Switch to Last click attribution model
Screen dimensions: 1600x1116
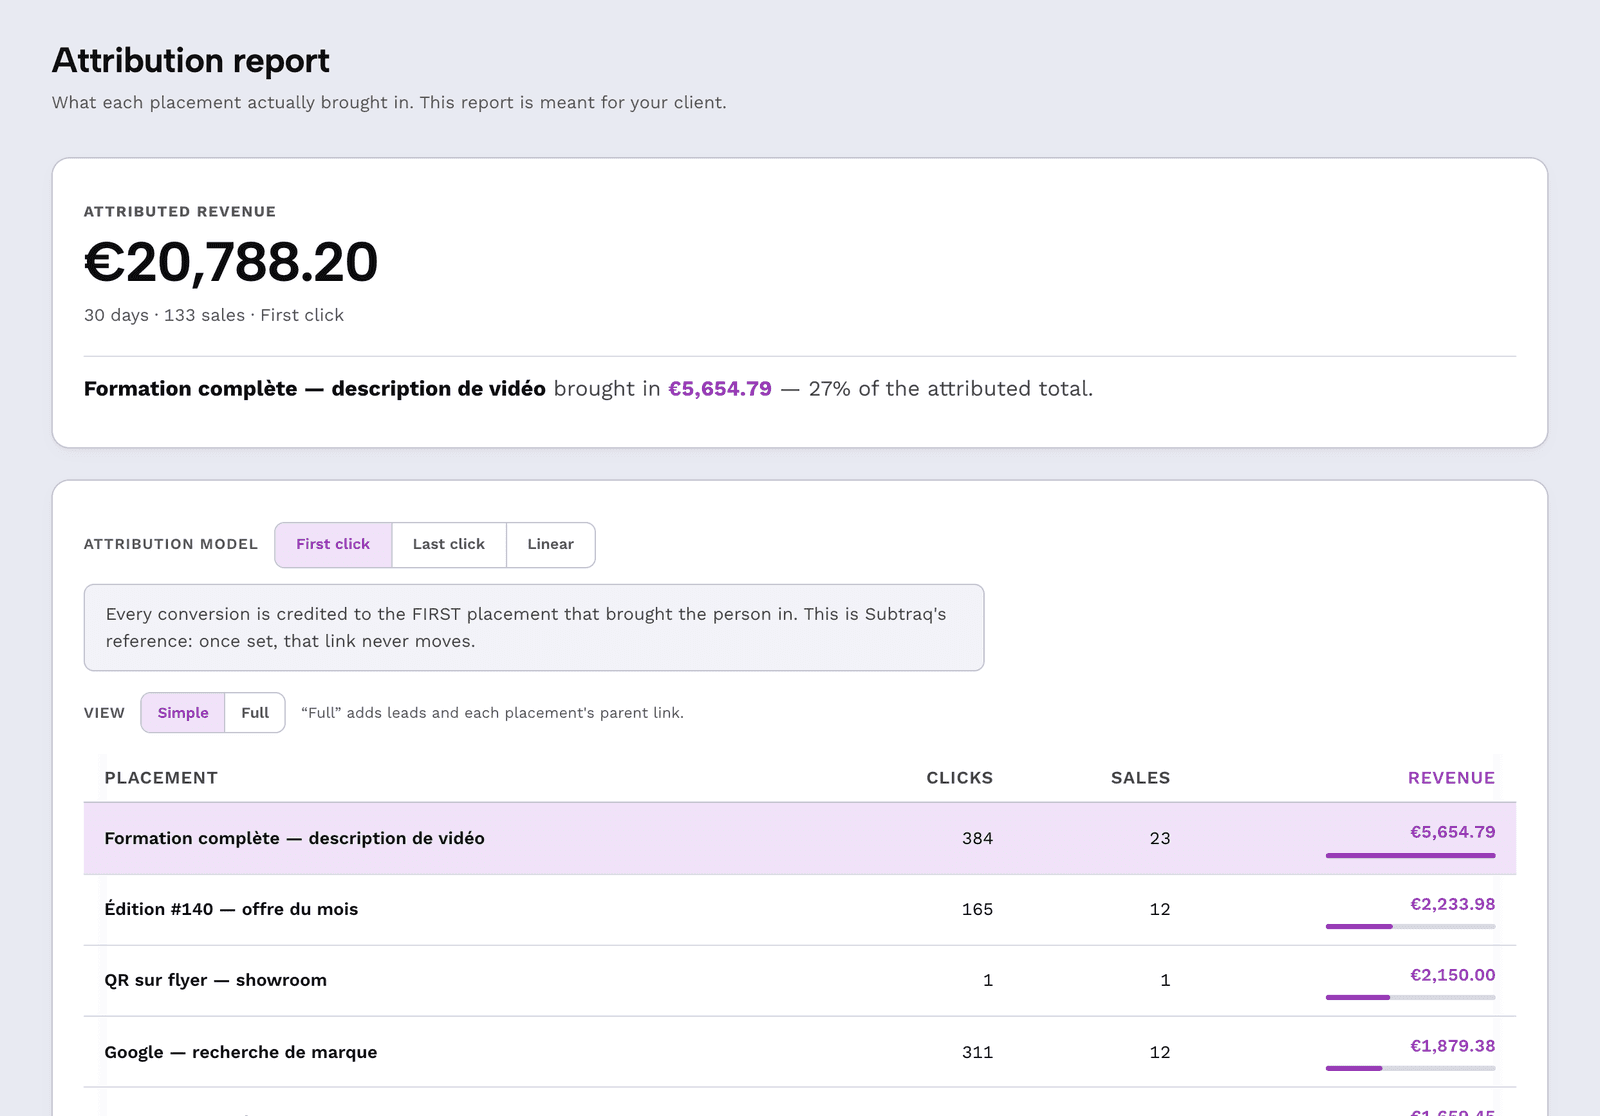(449, 545)
